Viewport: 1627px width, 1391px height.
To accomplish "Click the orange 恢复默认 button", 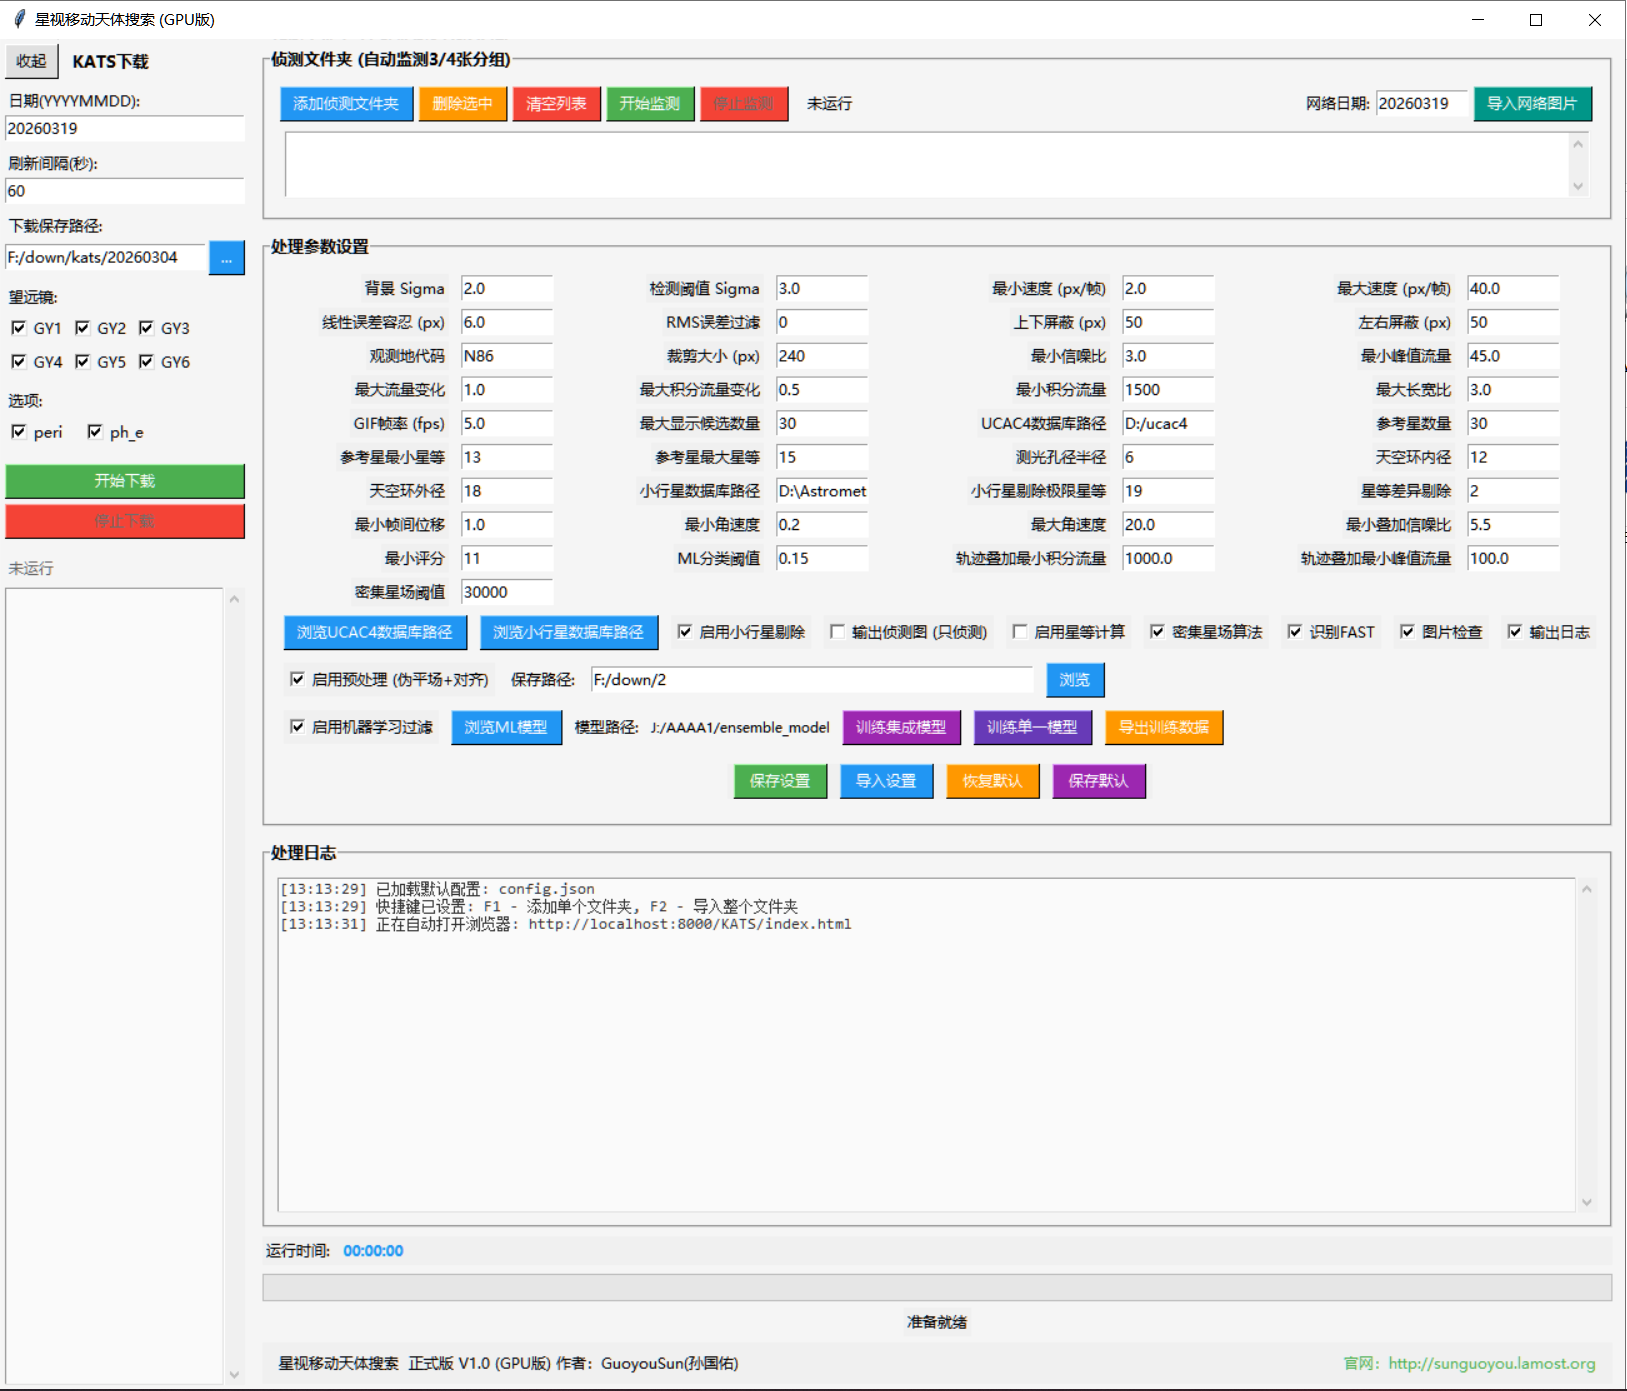I will tap(992, 781).
